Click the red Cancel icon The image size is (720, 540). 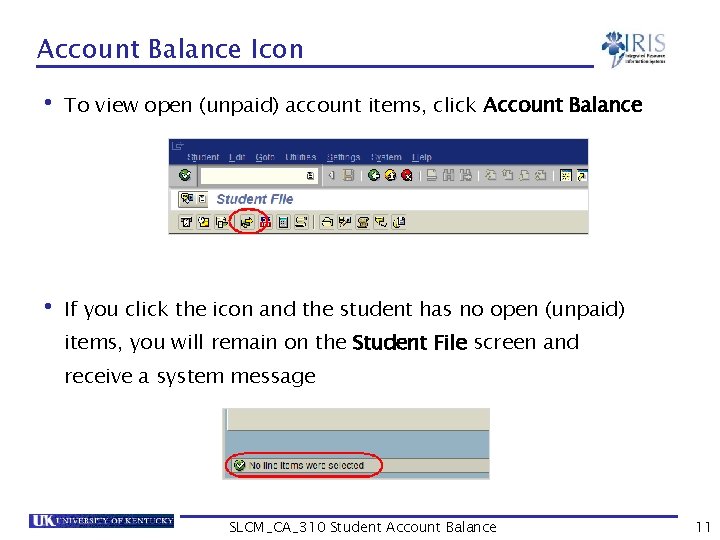(x=407, y=175)
